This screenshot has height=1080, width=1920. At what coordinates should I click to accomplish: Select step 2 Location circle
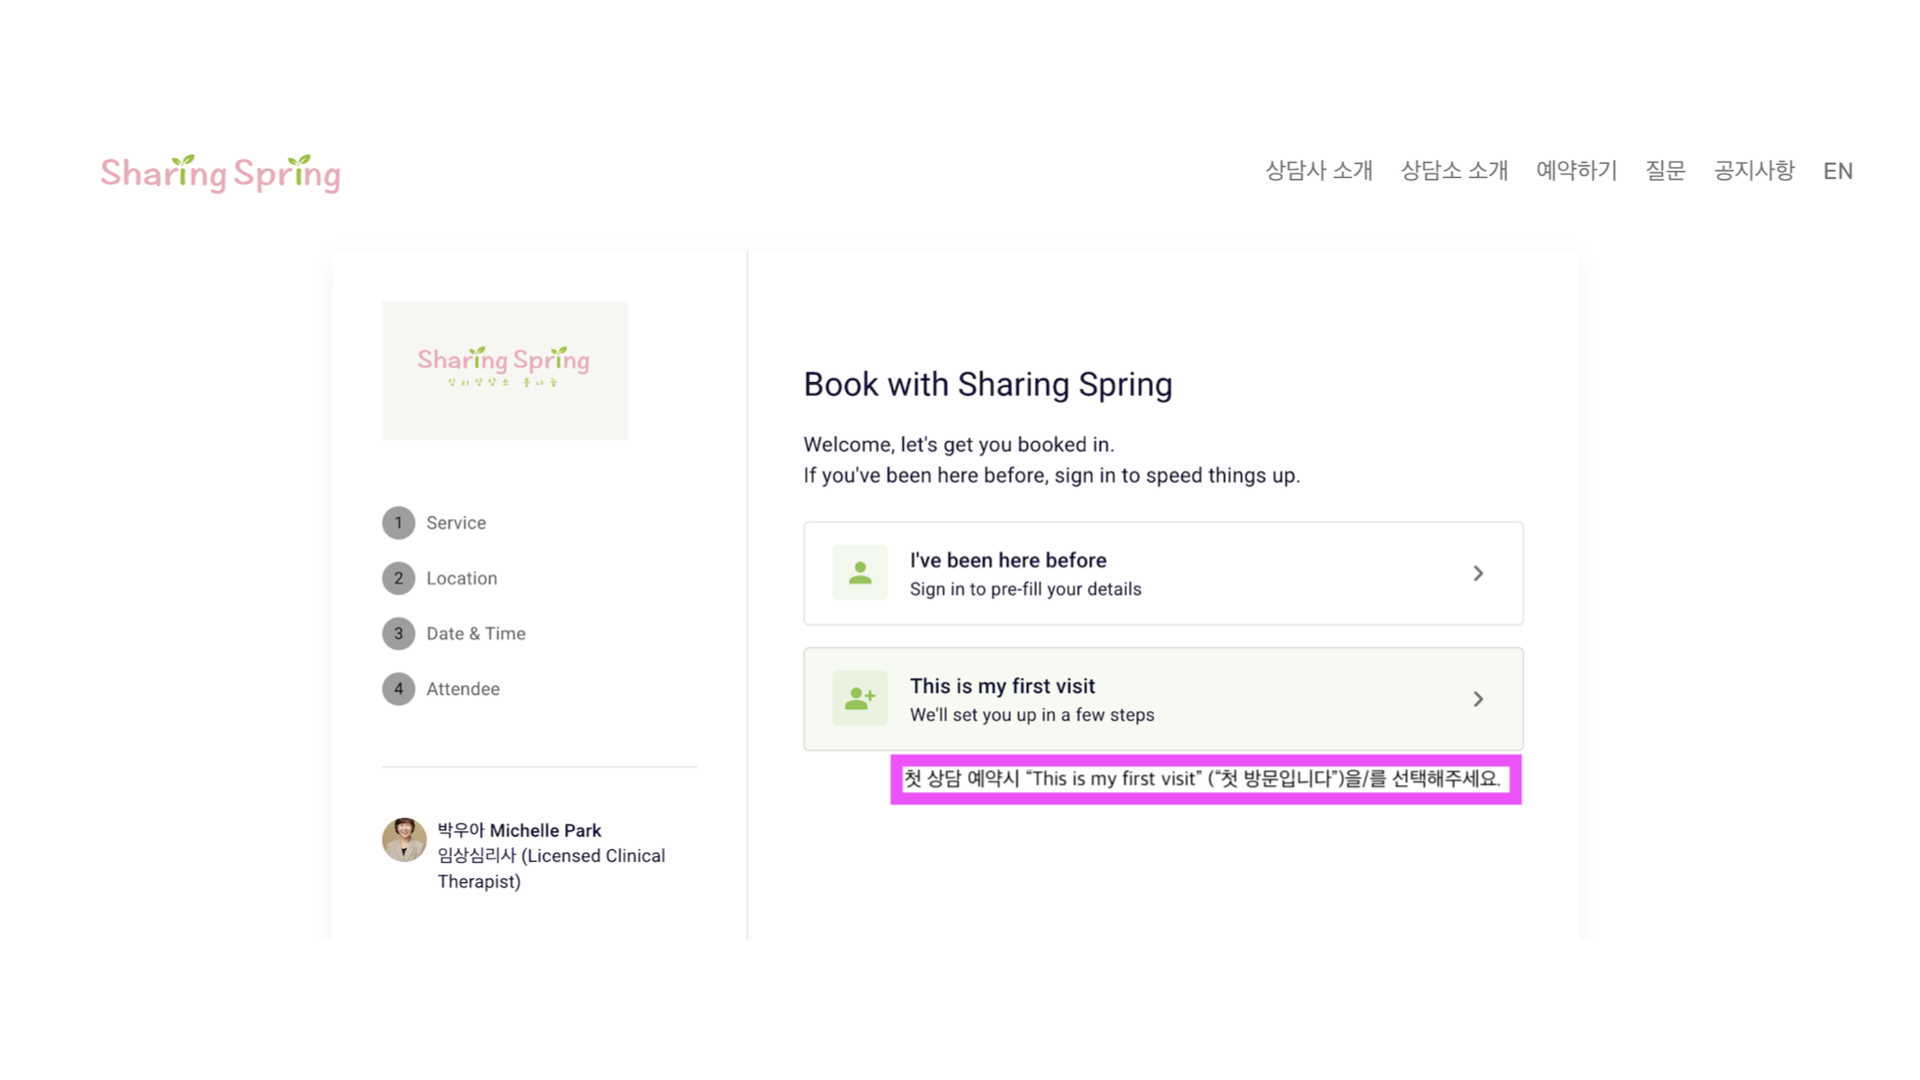click(398, 578)
